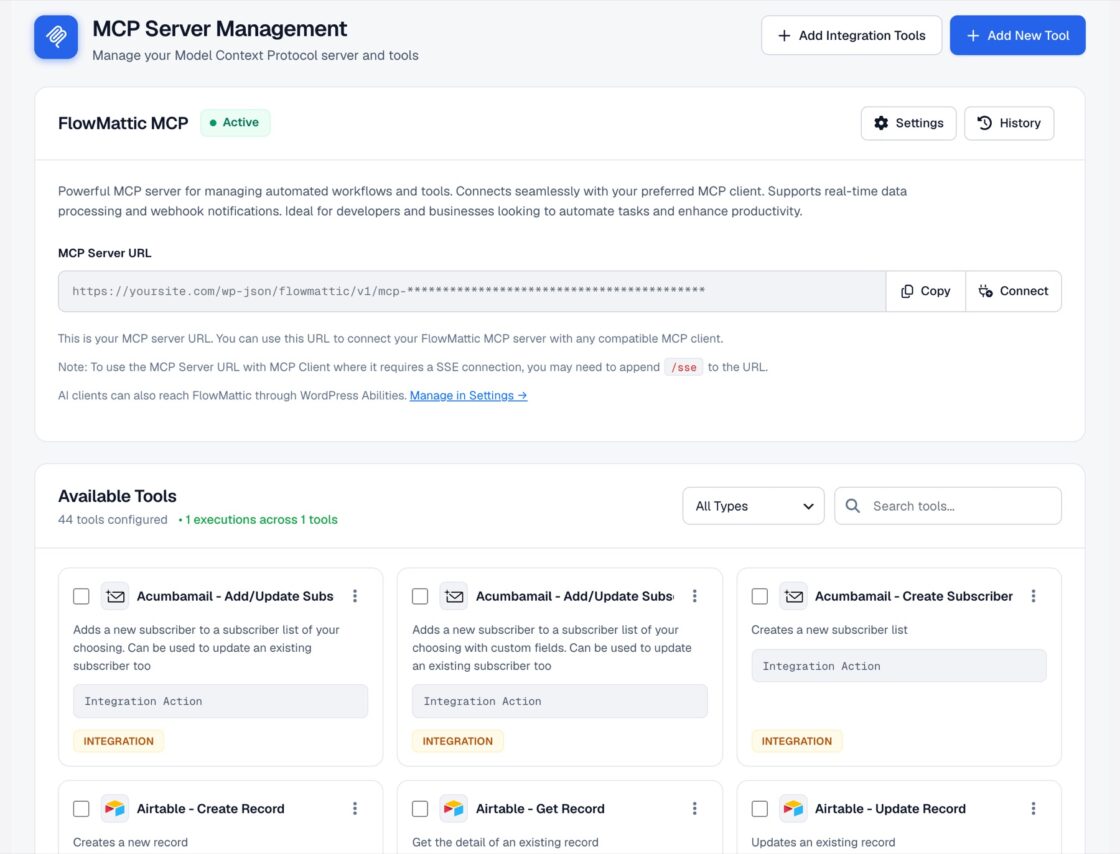Click the "Airtable - Get Record" card title

[540, 808]
